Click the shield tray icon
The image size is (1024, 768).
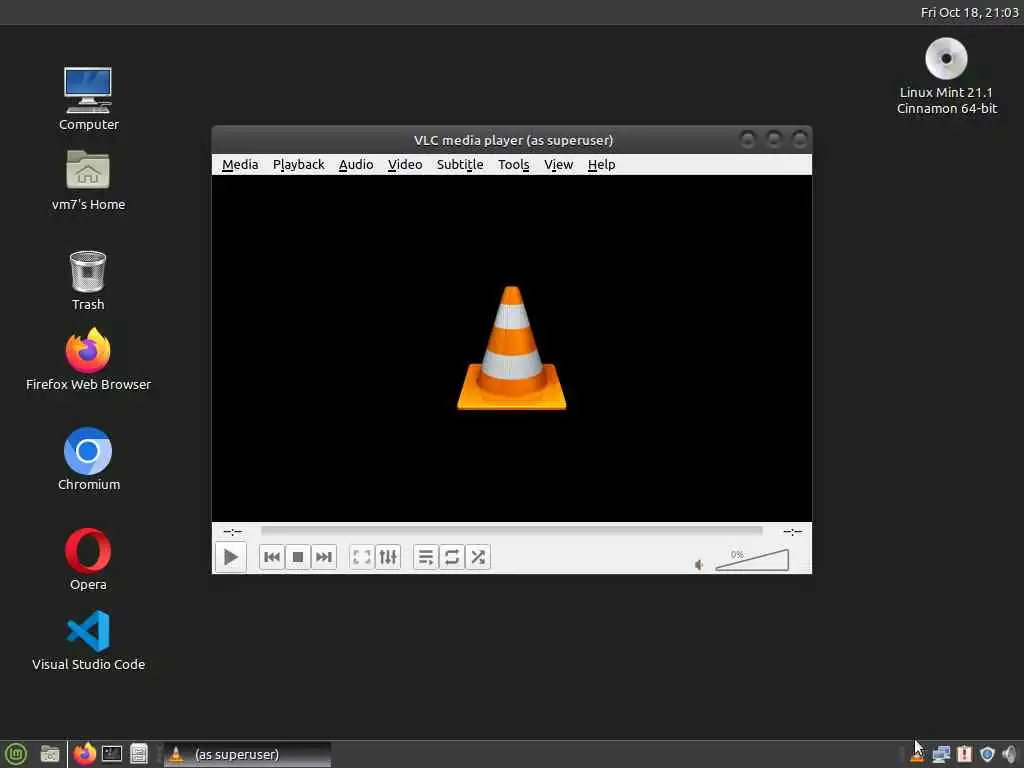point(987,754)
